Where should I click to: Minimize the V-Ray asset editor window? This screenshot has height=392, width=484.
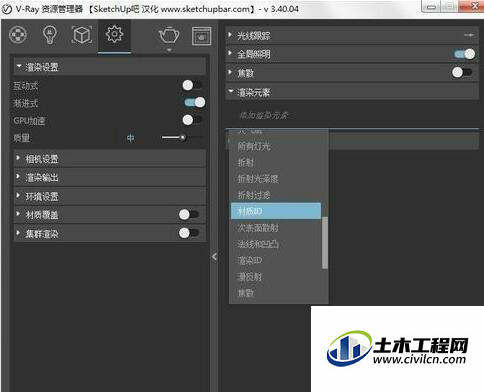[x=431, y=6]
